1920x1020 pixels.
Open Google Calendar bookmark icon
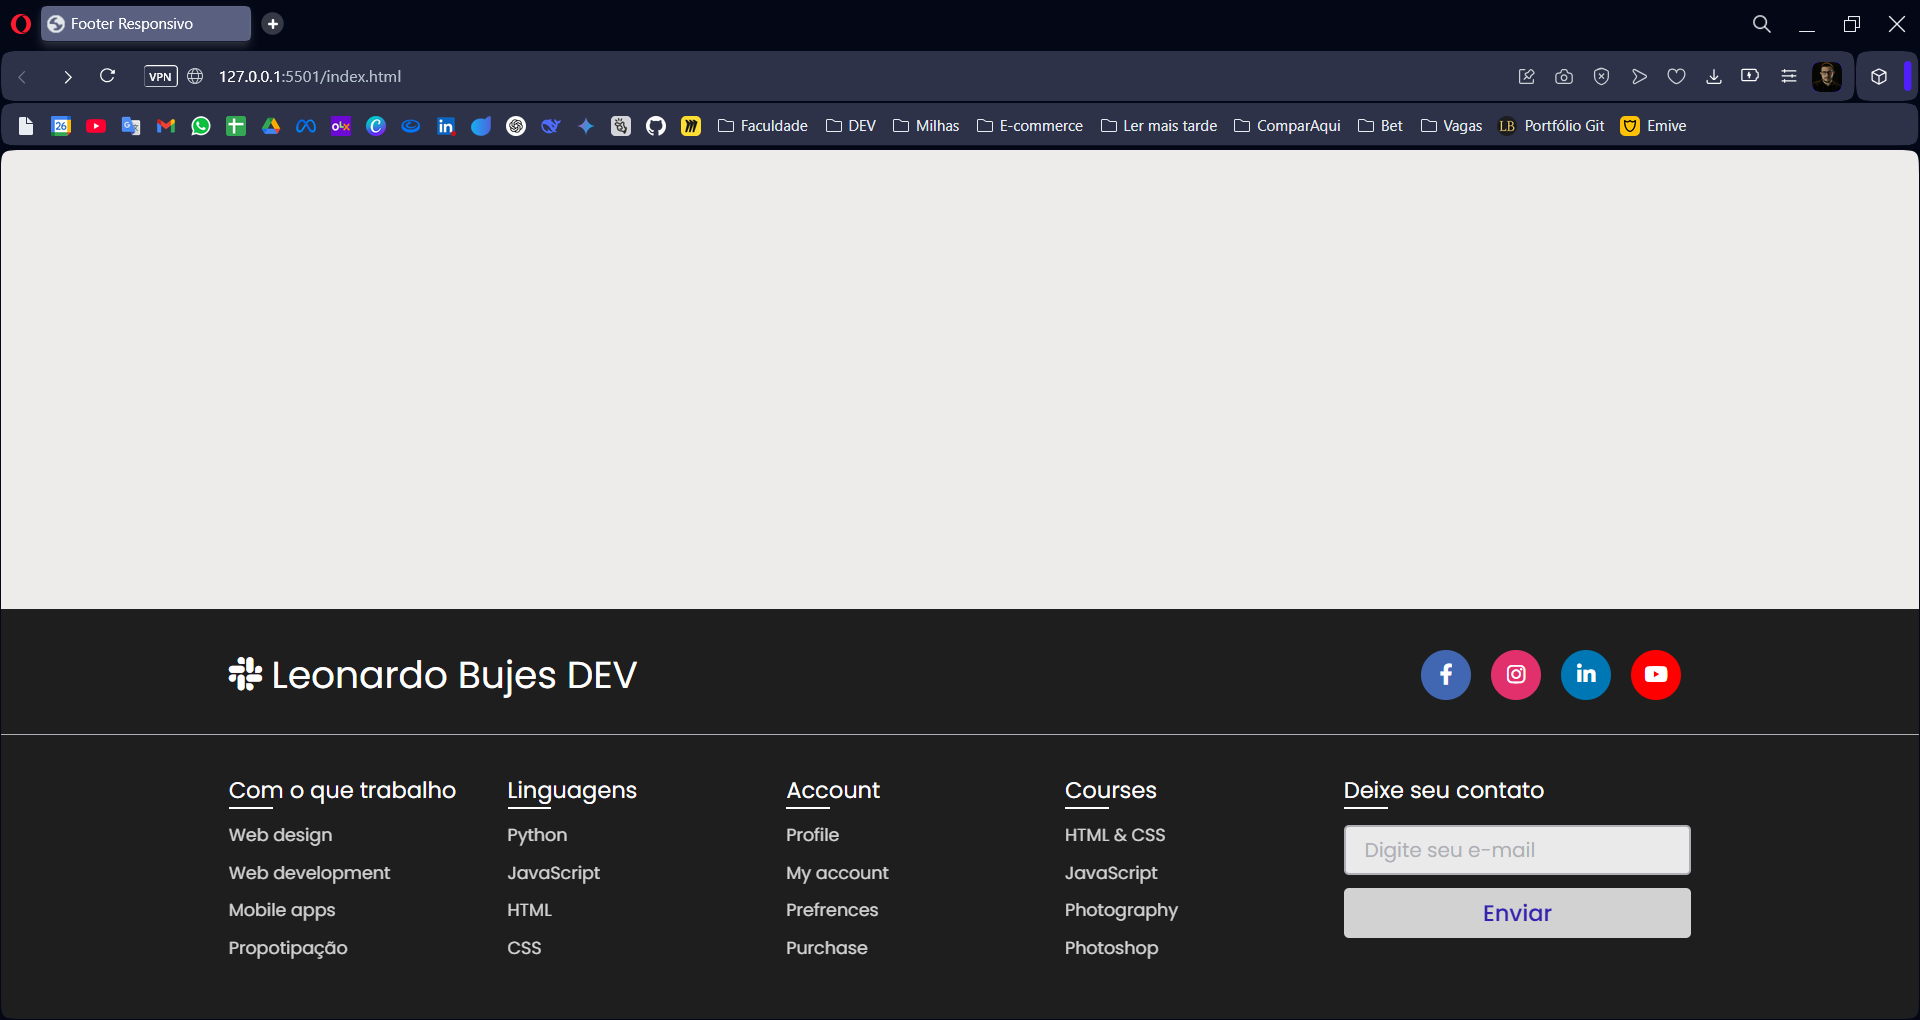[x=61, y=126]
